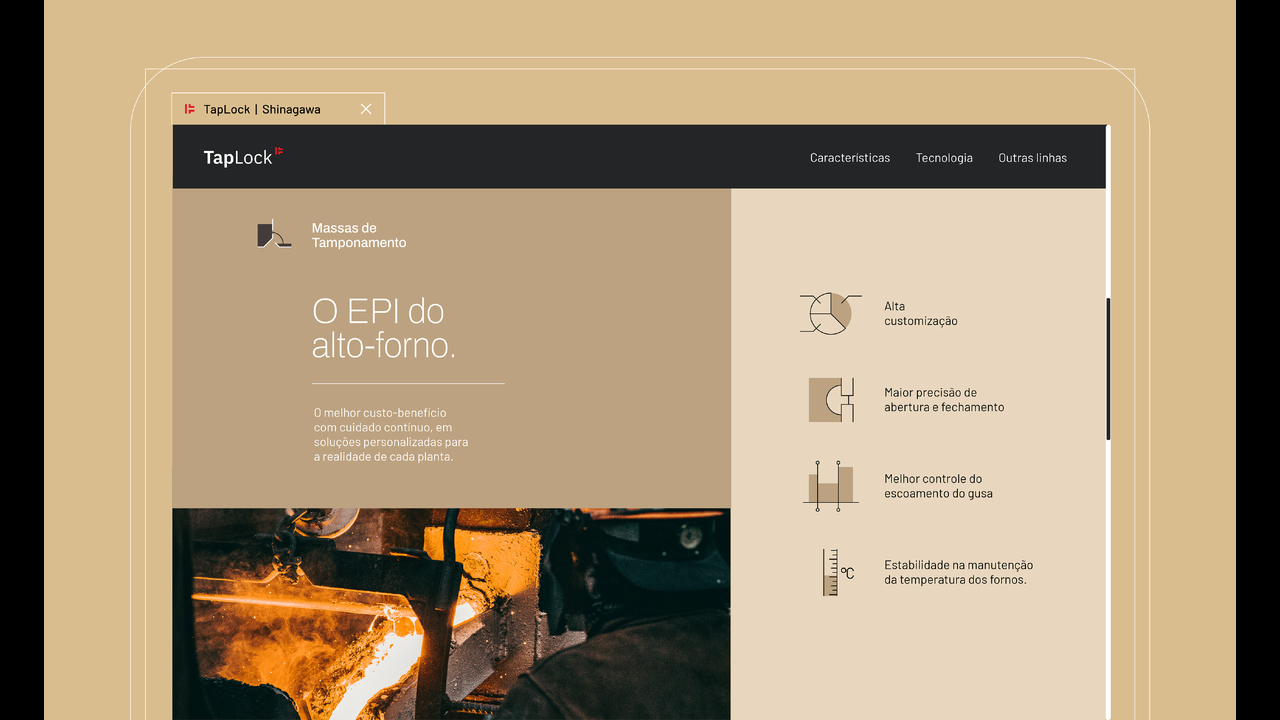1280x720 pixels.
Task: Click the opening and closing precision icon
Action: click(x=831, y=400)
